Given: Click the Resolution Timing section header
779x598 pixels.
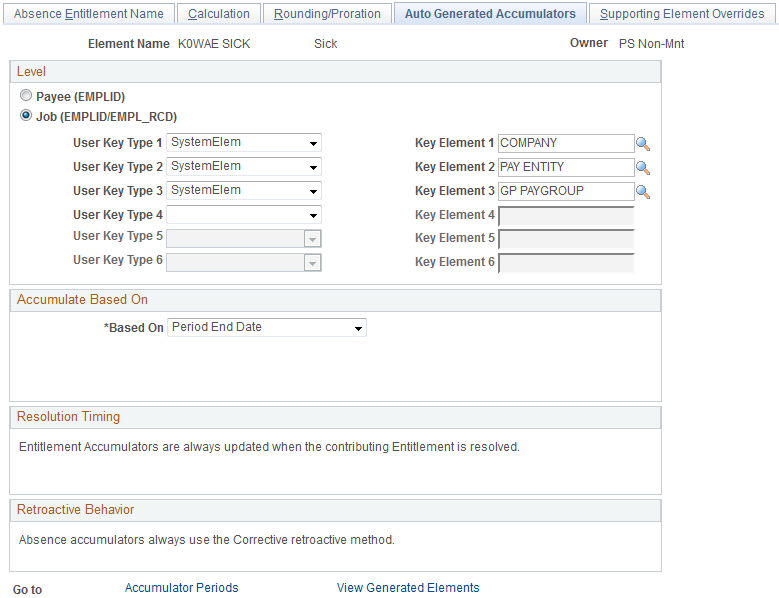Looking at the screenshot, I should tap(335, 417).
